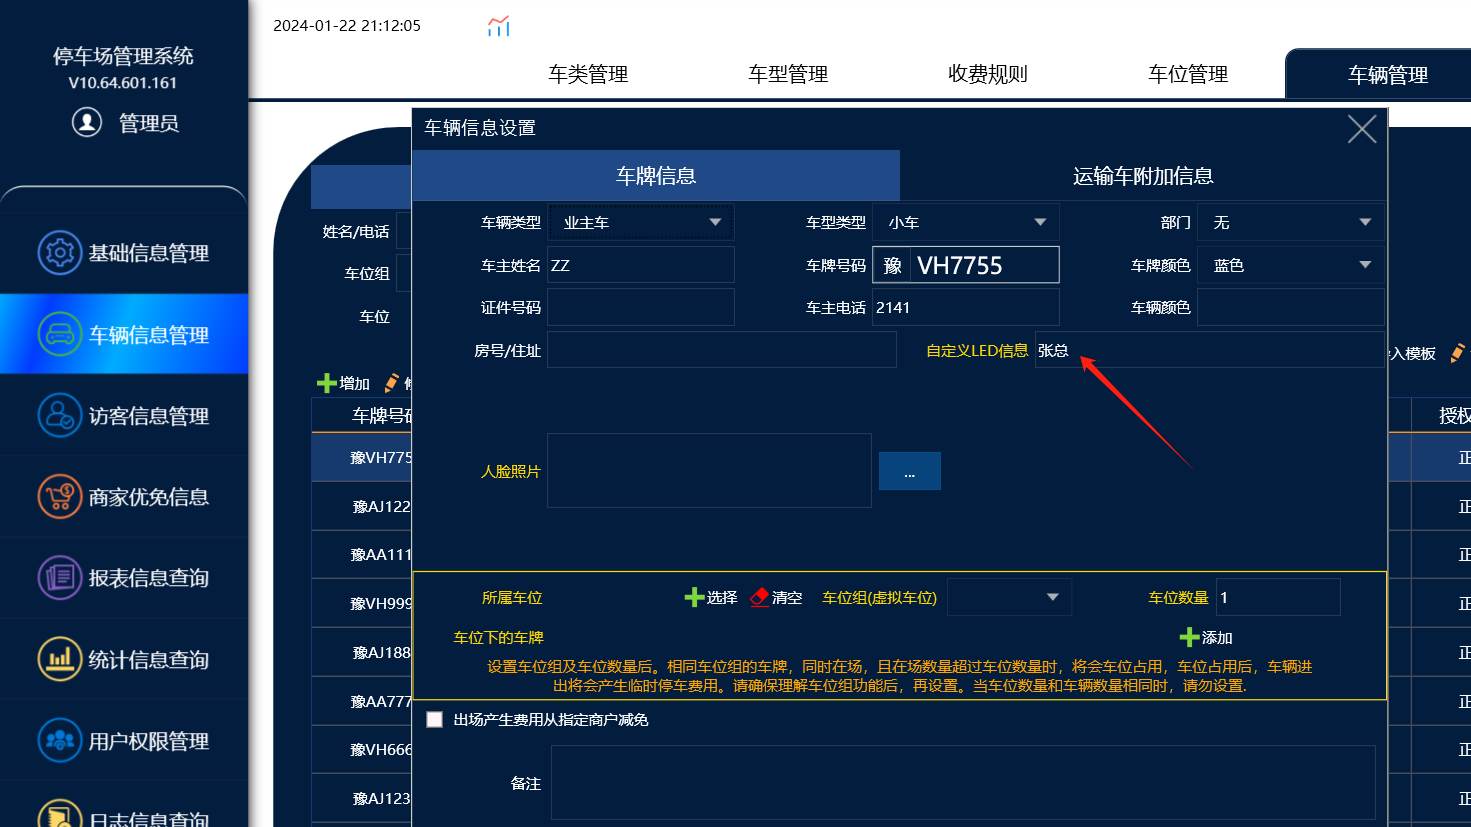Open the 收费规则 top tab
The image size is (1471, 827).
[988, 74]
